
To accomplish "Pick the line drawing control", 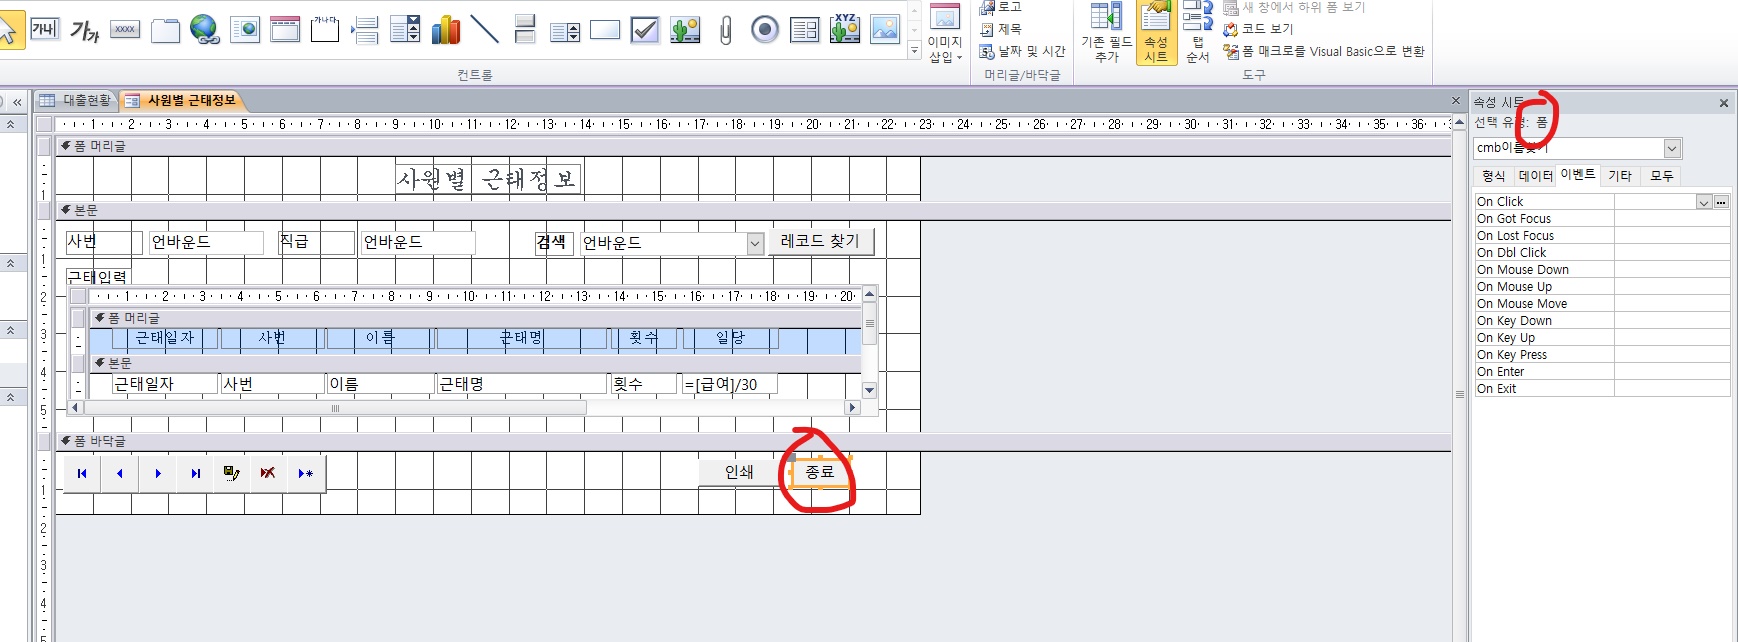I will coord(485,30).
